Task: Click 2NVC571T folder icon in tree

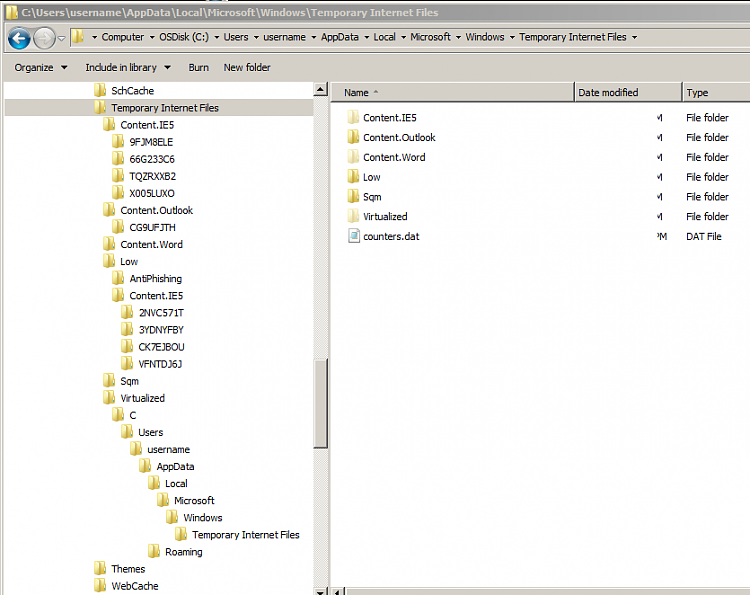Action: tap(127, 312)
